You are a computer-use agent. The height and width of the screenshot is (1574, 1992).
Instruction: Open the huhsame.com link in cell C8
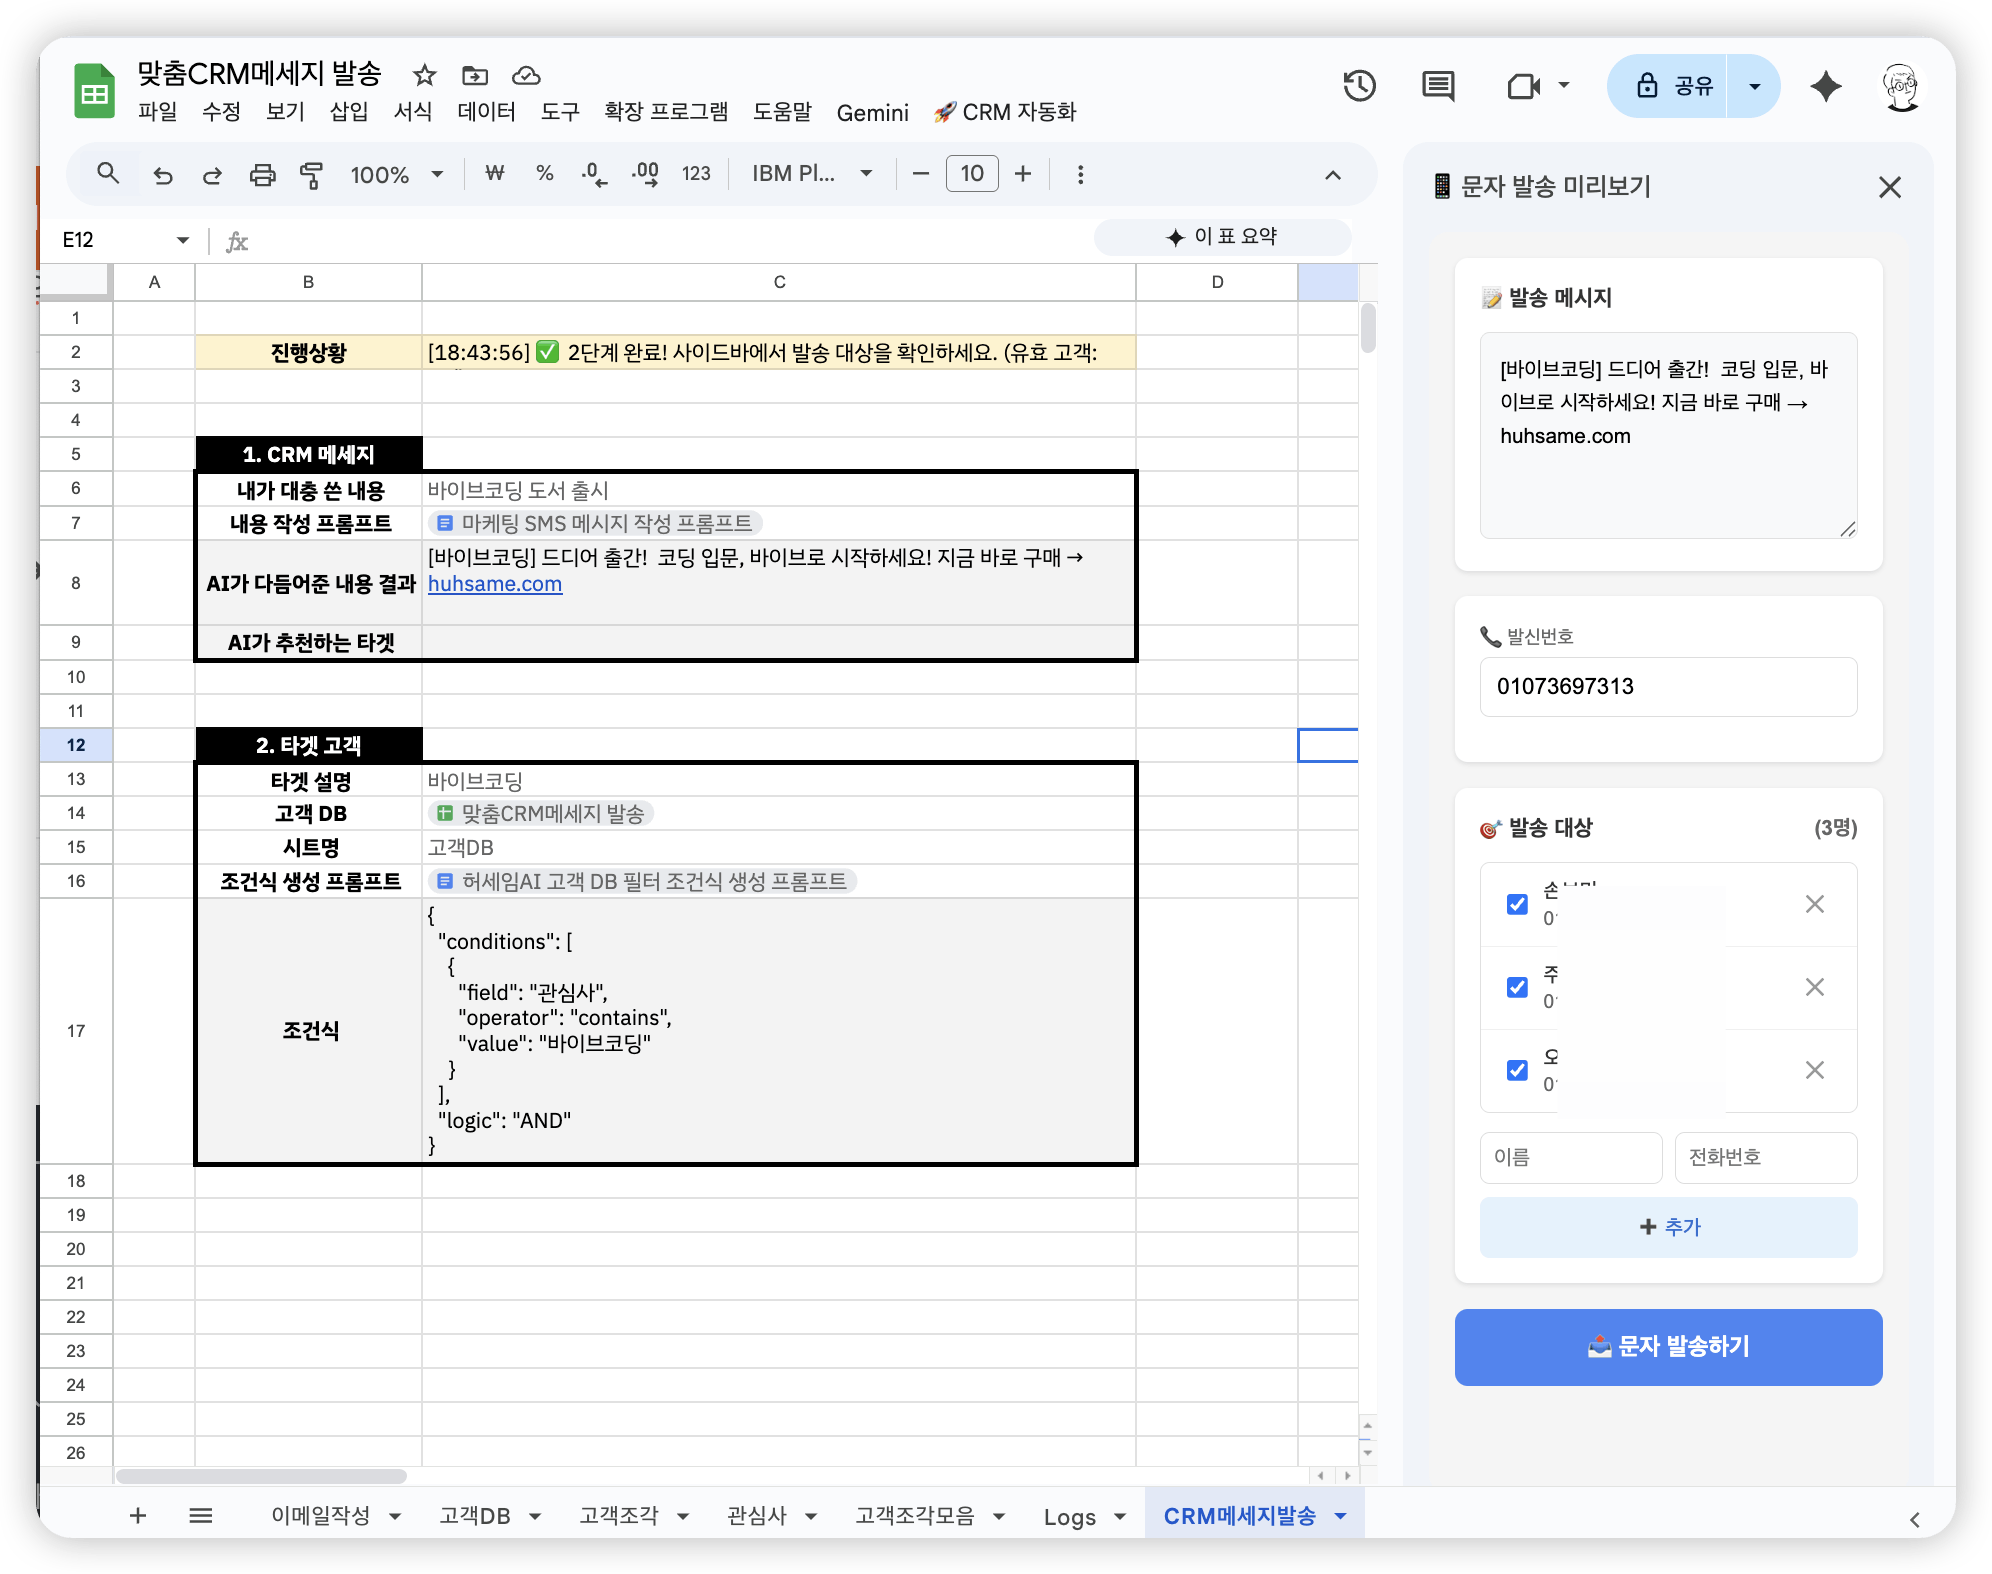(494, 584)
